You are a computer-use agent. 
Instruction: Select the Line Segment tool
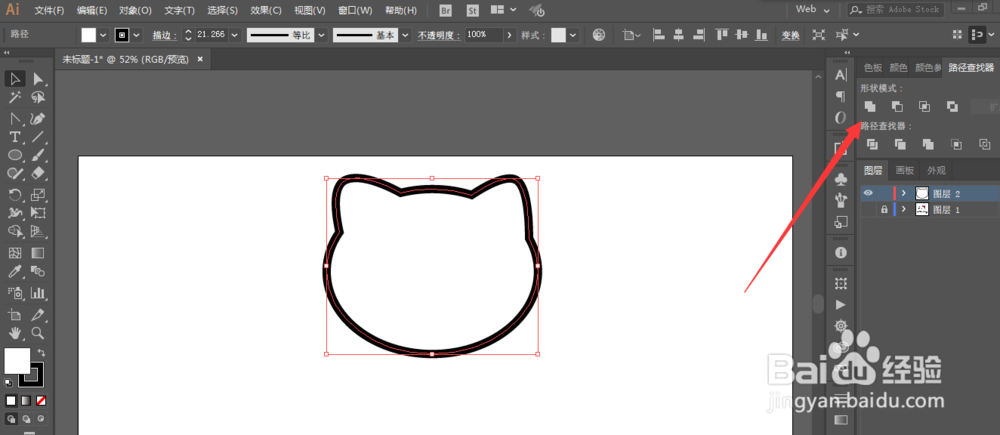pyautogui.click(x=38, y=137)
